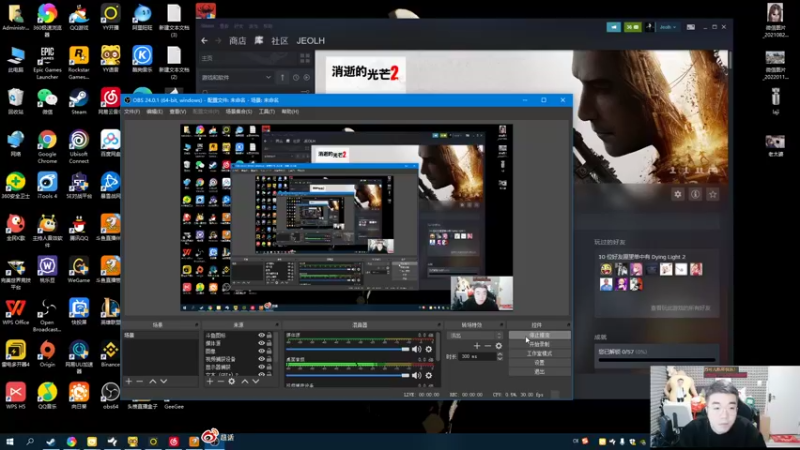Toggle visibility of 媒体源 source
Viewport: 800px width, 450px height.
point(261,343)
